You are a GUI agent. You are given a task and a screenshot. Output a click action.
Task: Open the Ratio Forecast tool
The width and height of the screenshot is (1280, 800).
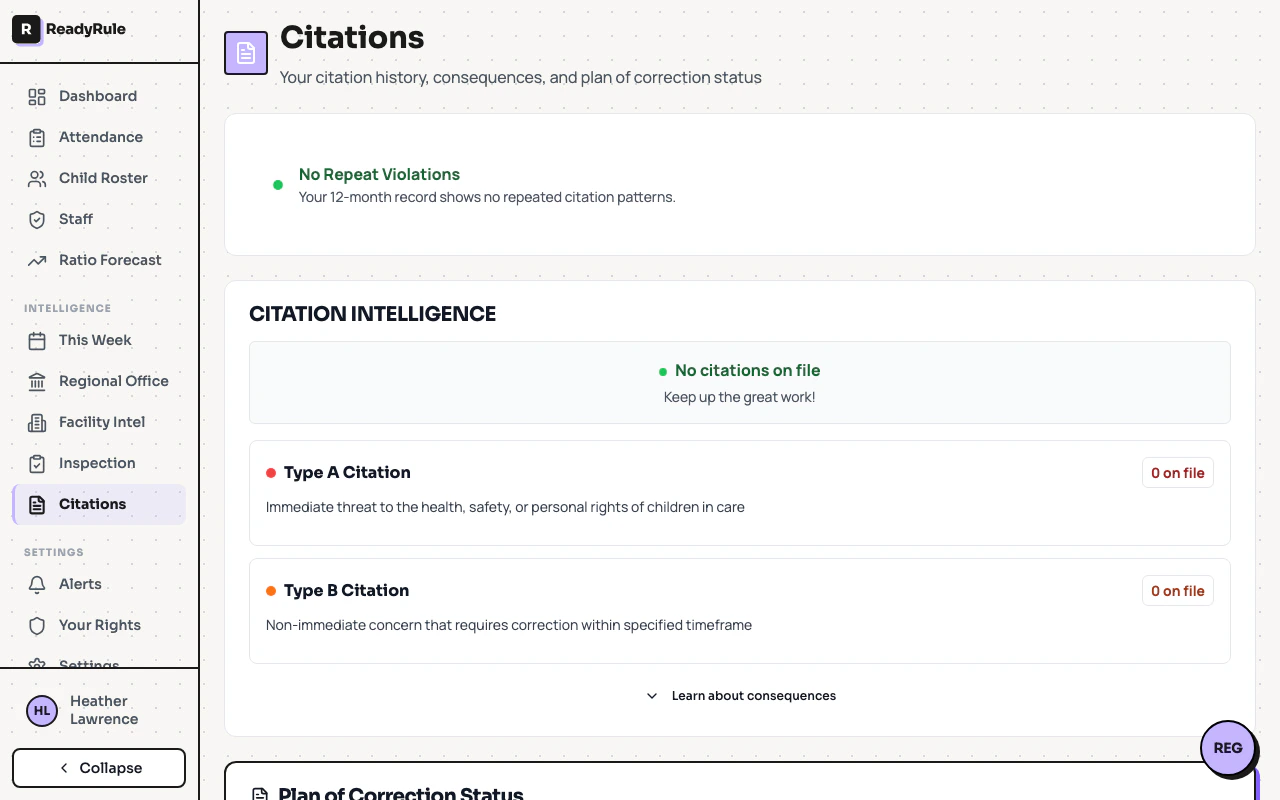(x=109, y=260)
